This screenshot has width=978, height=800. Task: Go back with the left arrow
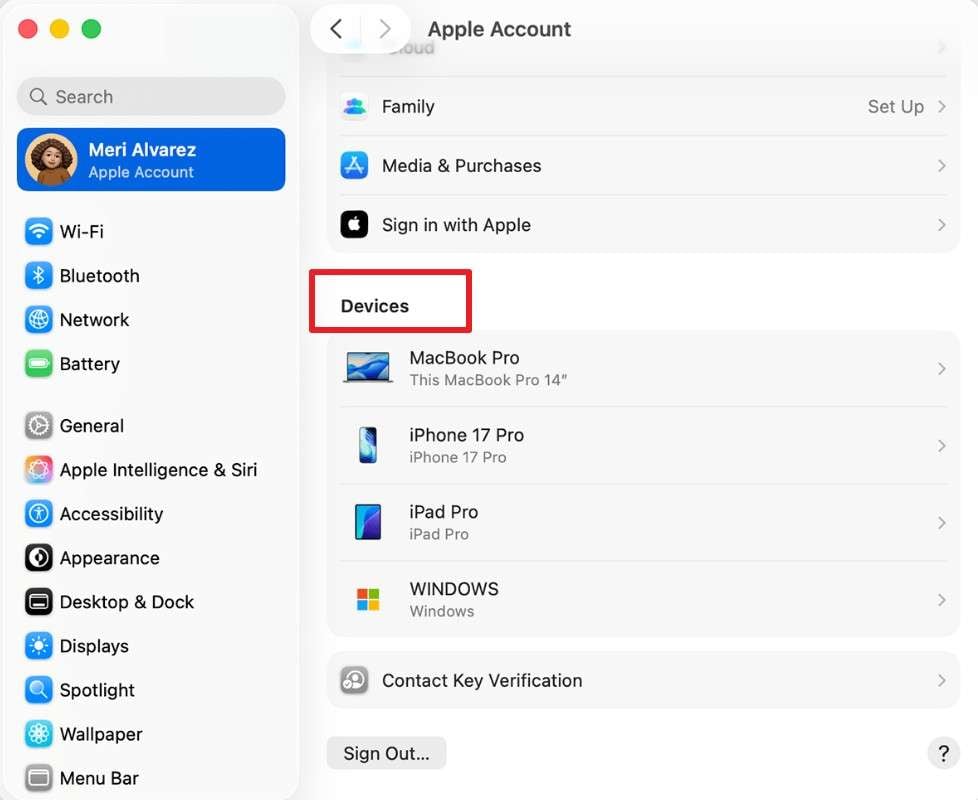336,29
